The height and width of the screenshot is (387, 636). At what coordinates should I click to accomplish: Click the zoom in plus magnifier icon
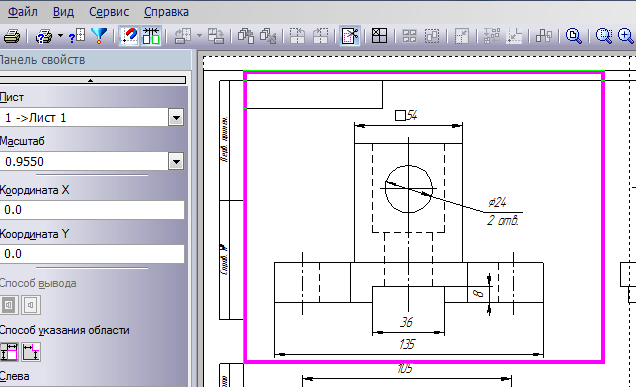(626, 36)
